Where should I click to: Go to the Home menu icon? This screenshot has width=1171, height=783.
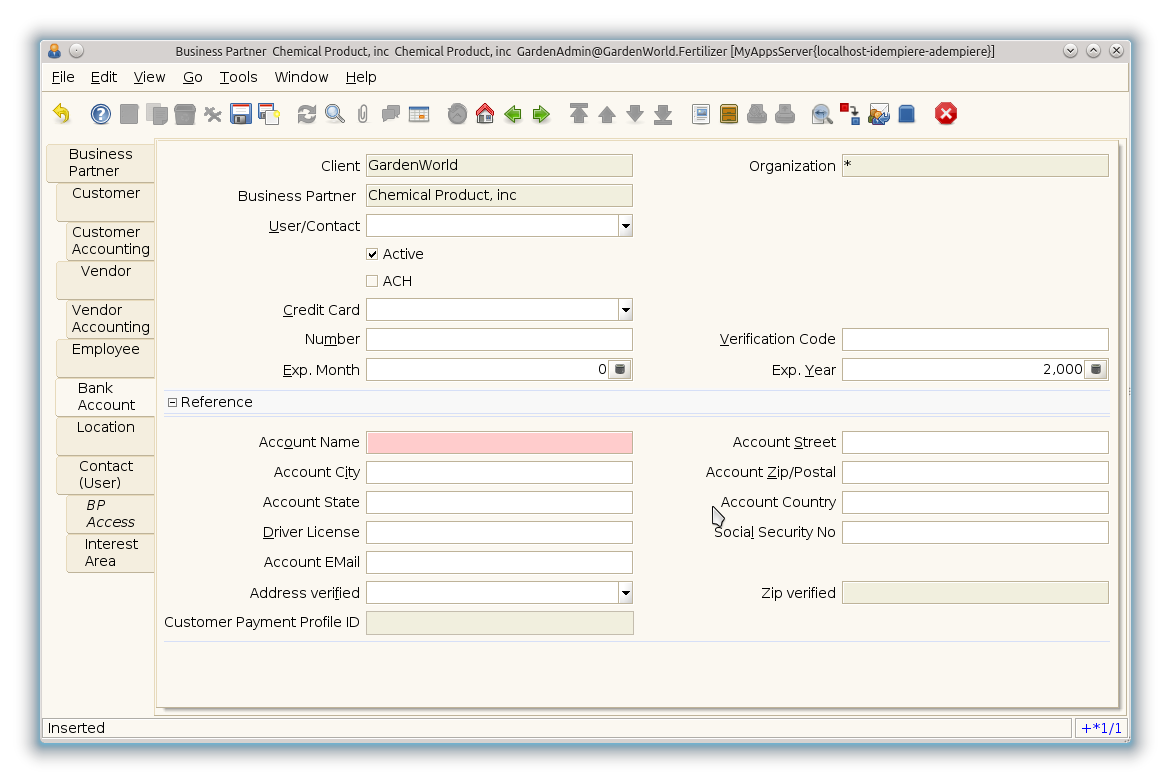tap(485, 114)
